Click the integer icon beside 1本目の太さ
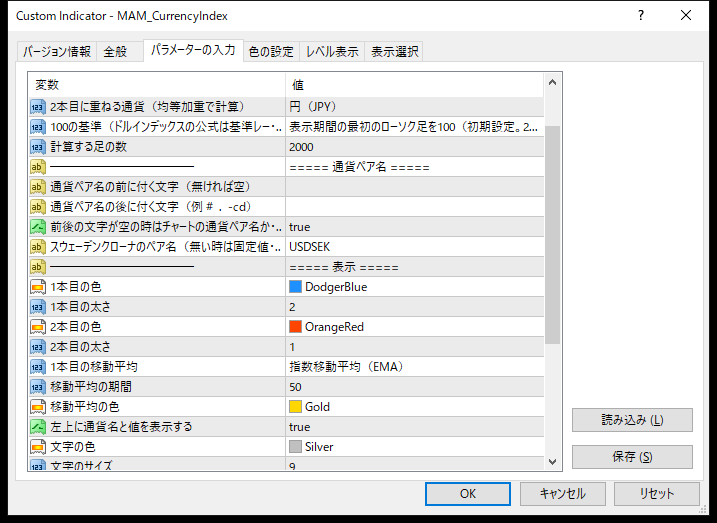The height and width of the screenshot is (523, 717). tap(38, 307)
